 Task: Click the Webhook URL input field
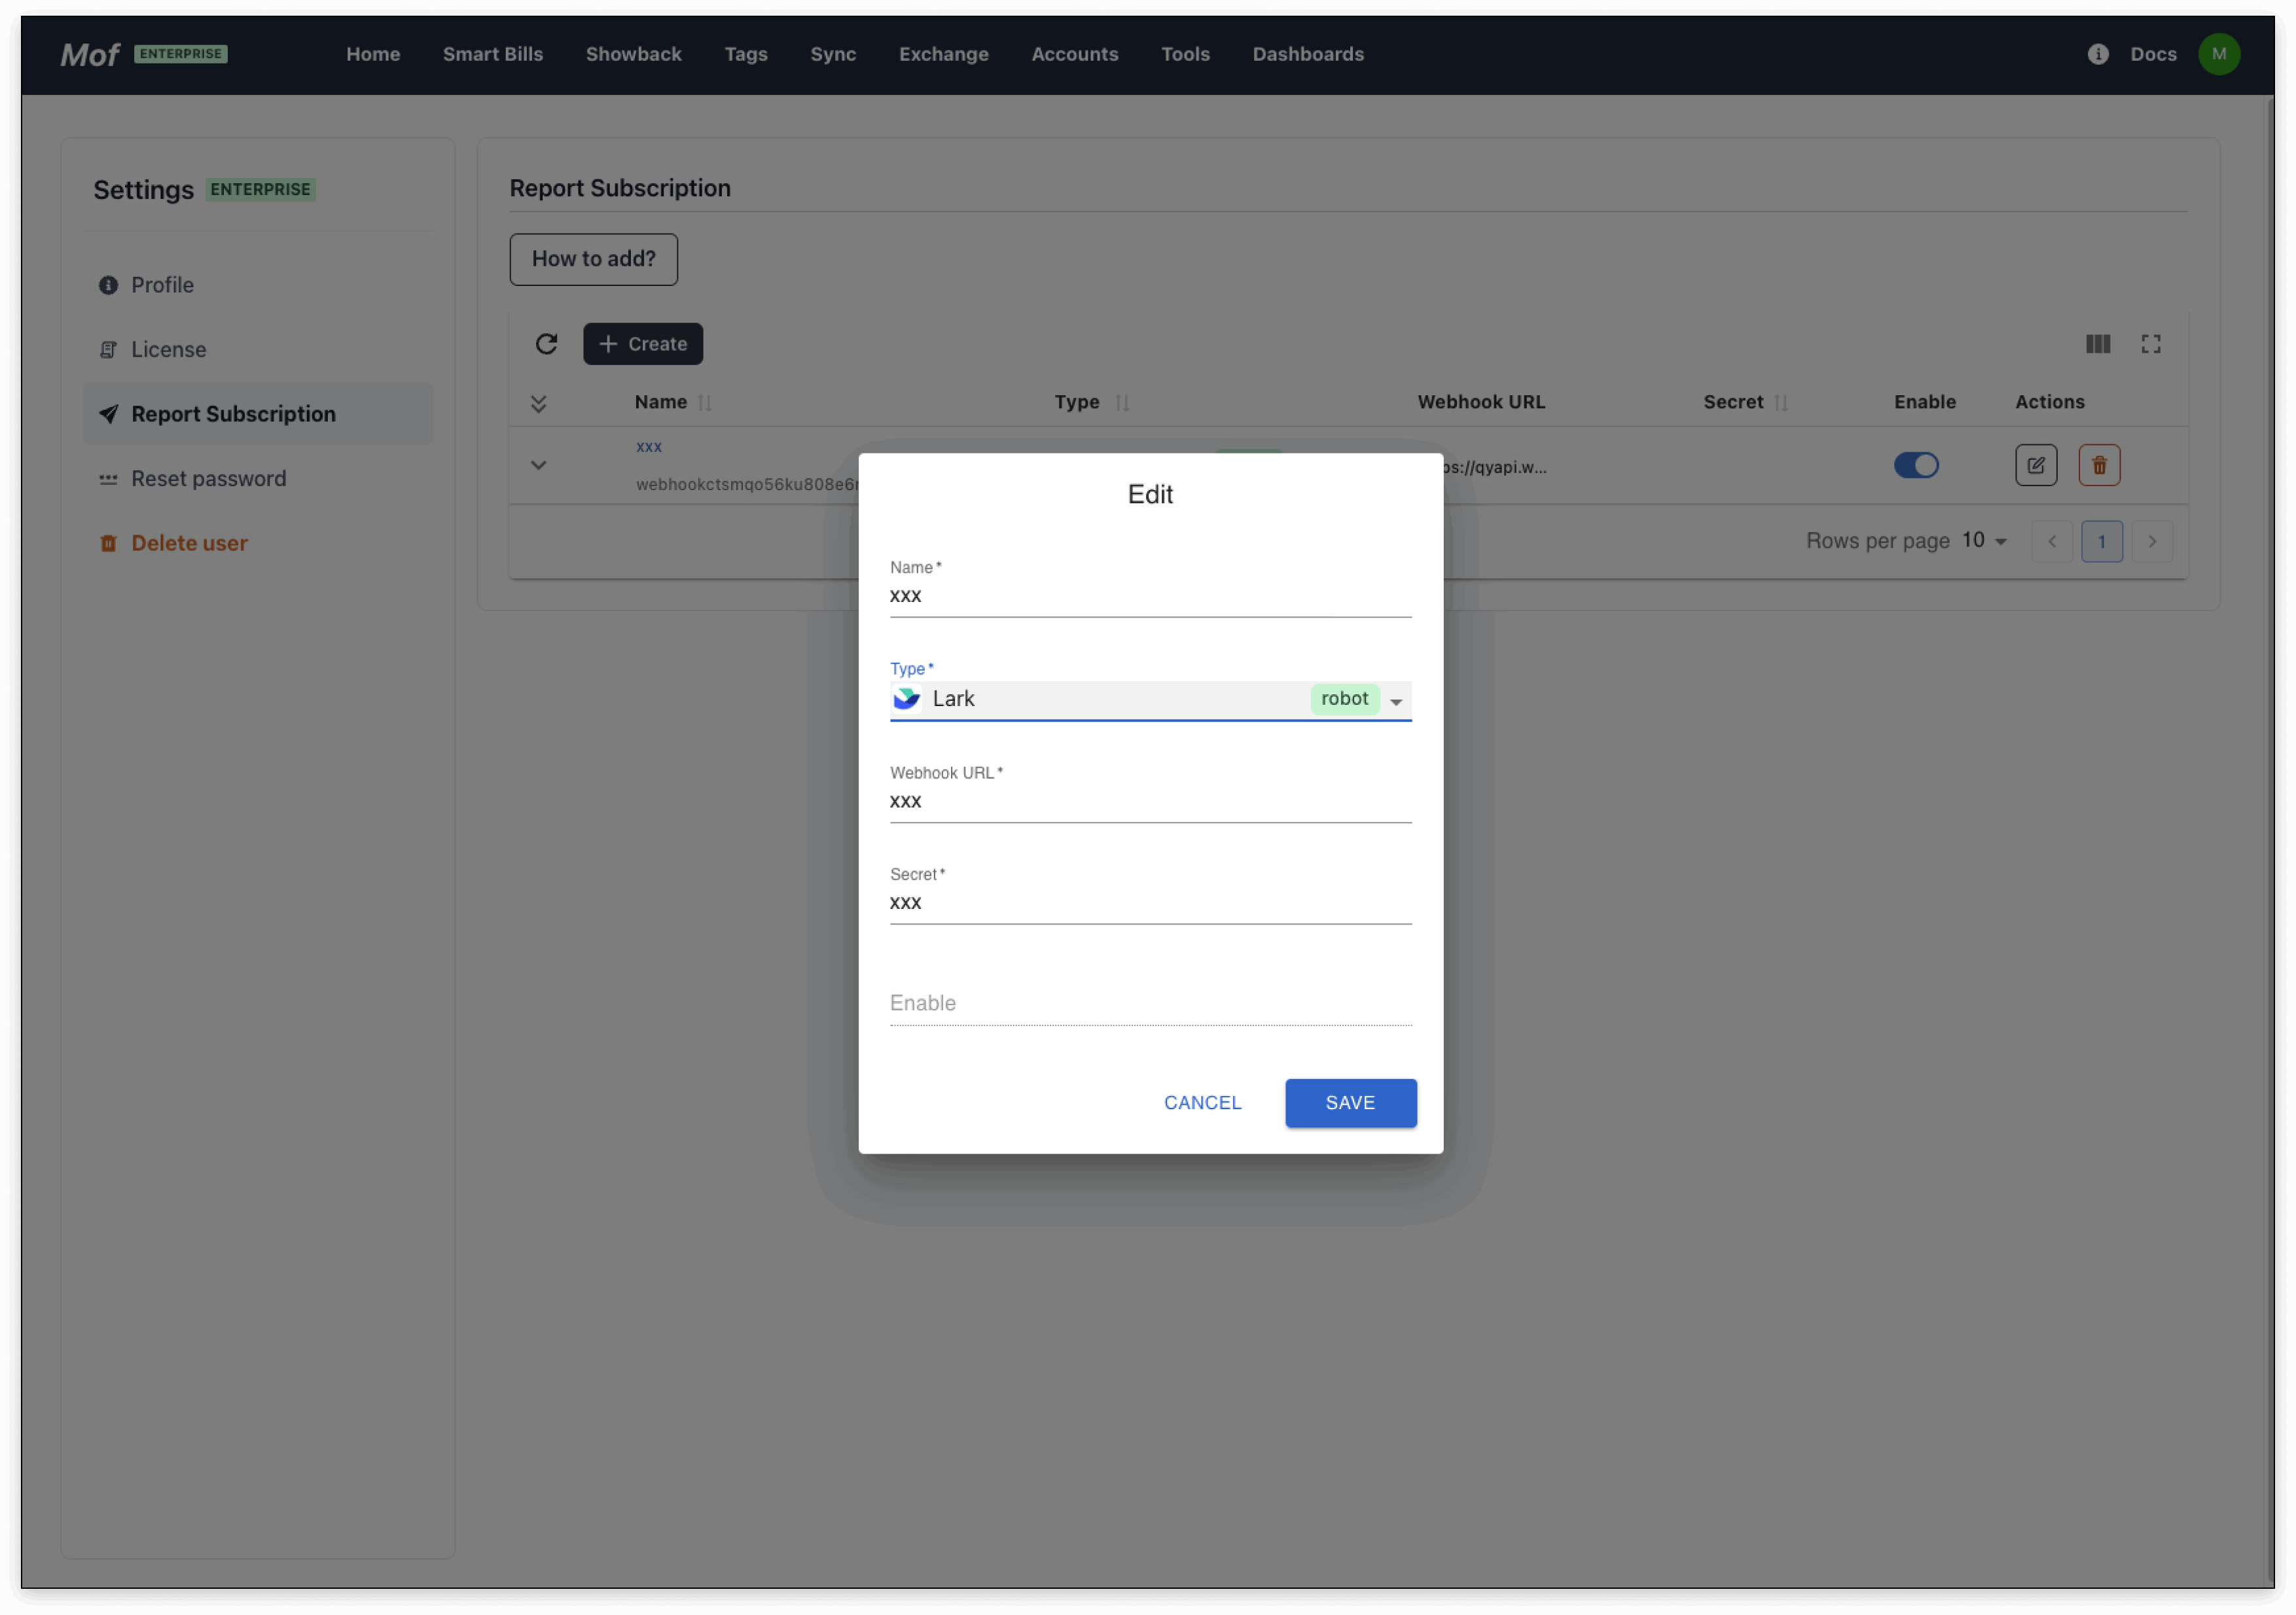pyautogui.click(x=1151, y=802)
